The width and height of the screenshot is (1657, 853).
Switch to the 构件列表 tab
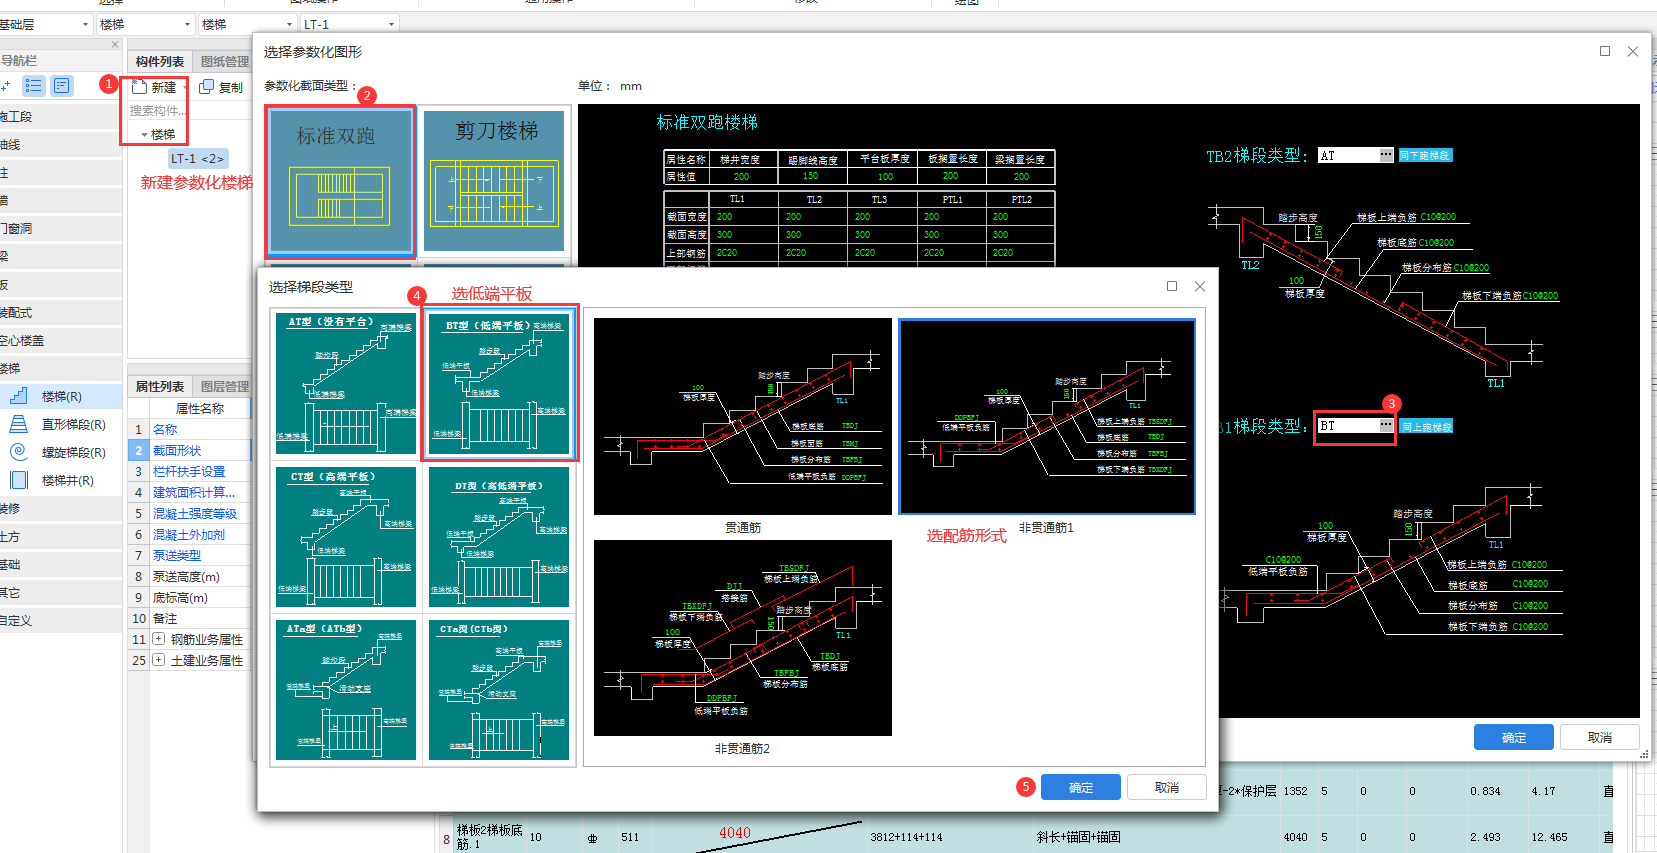[x=160, y=62]
